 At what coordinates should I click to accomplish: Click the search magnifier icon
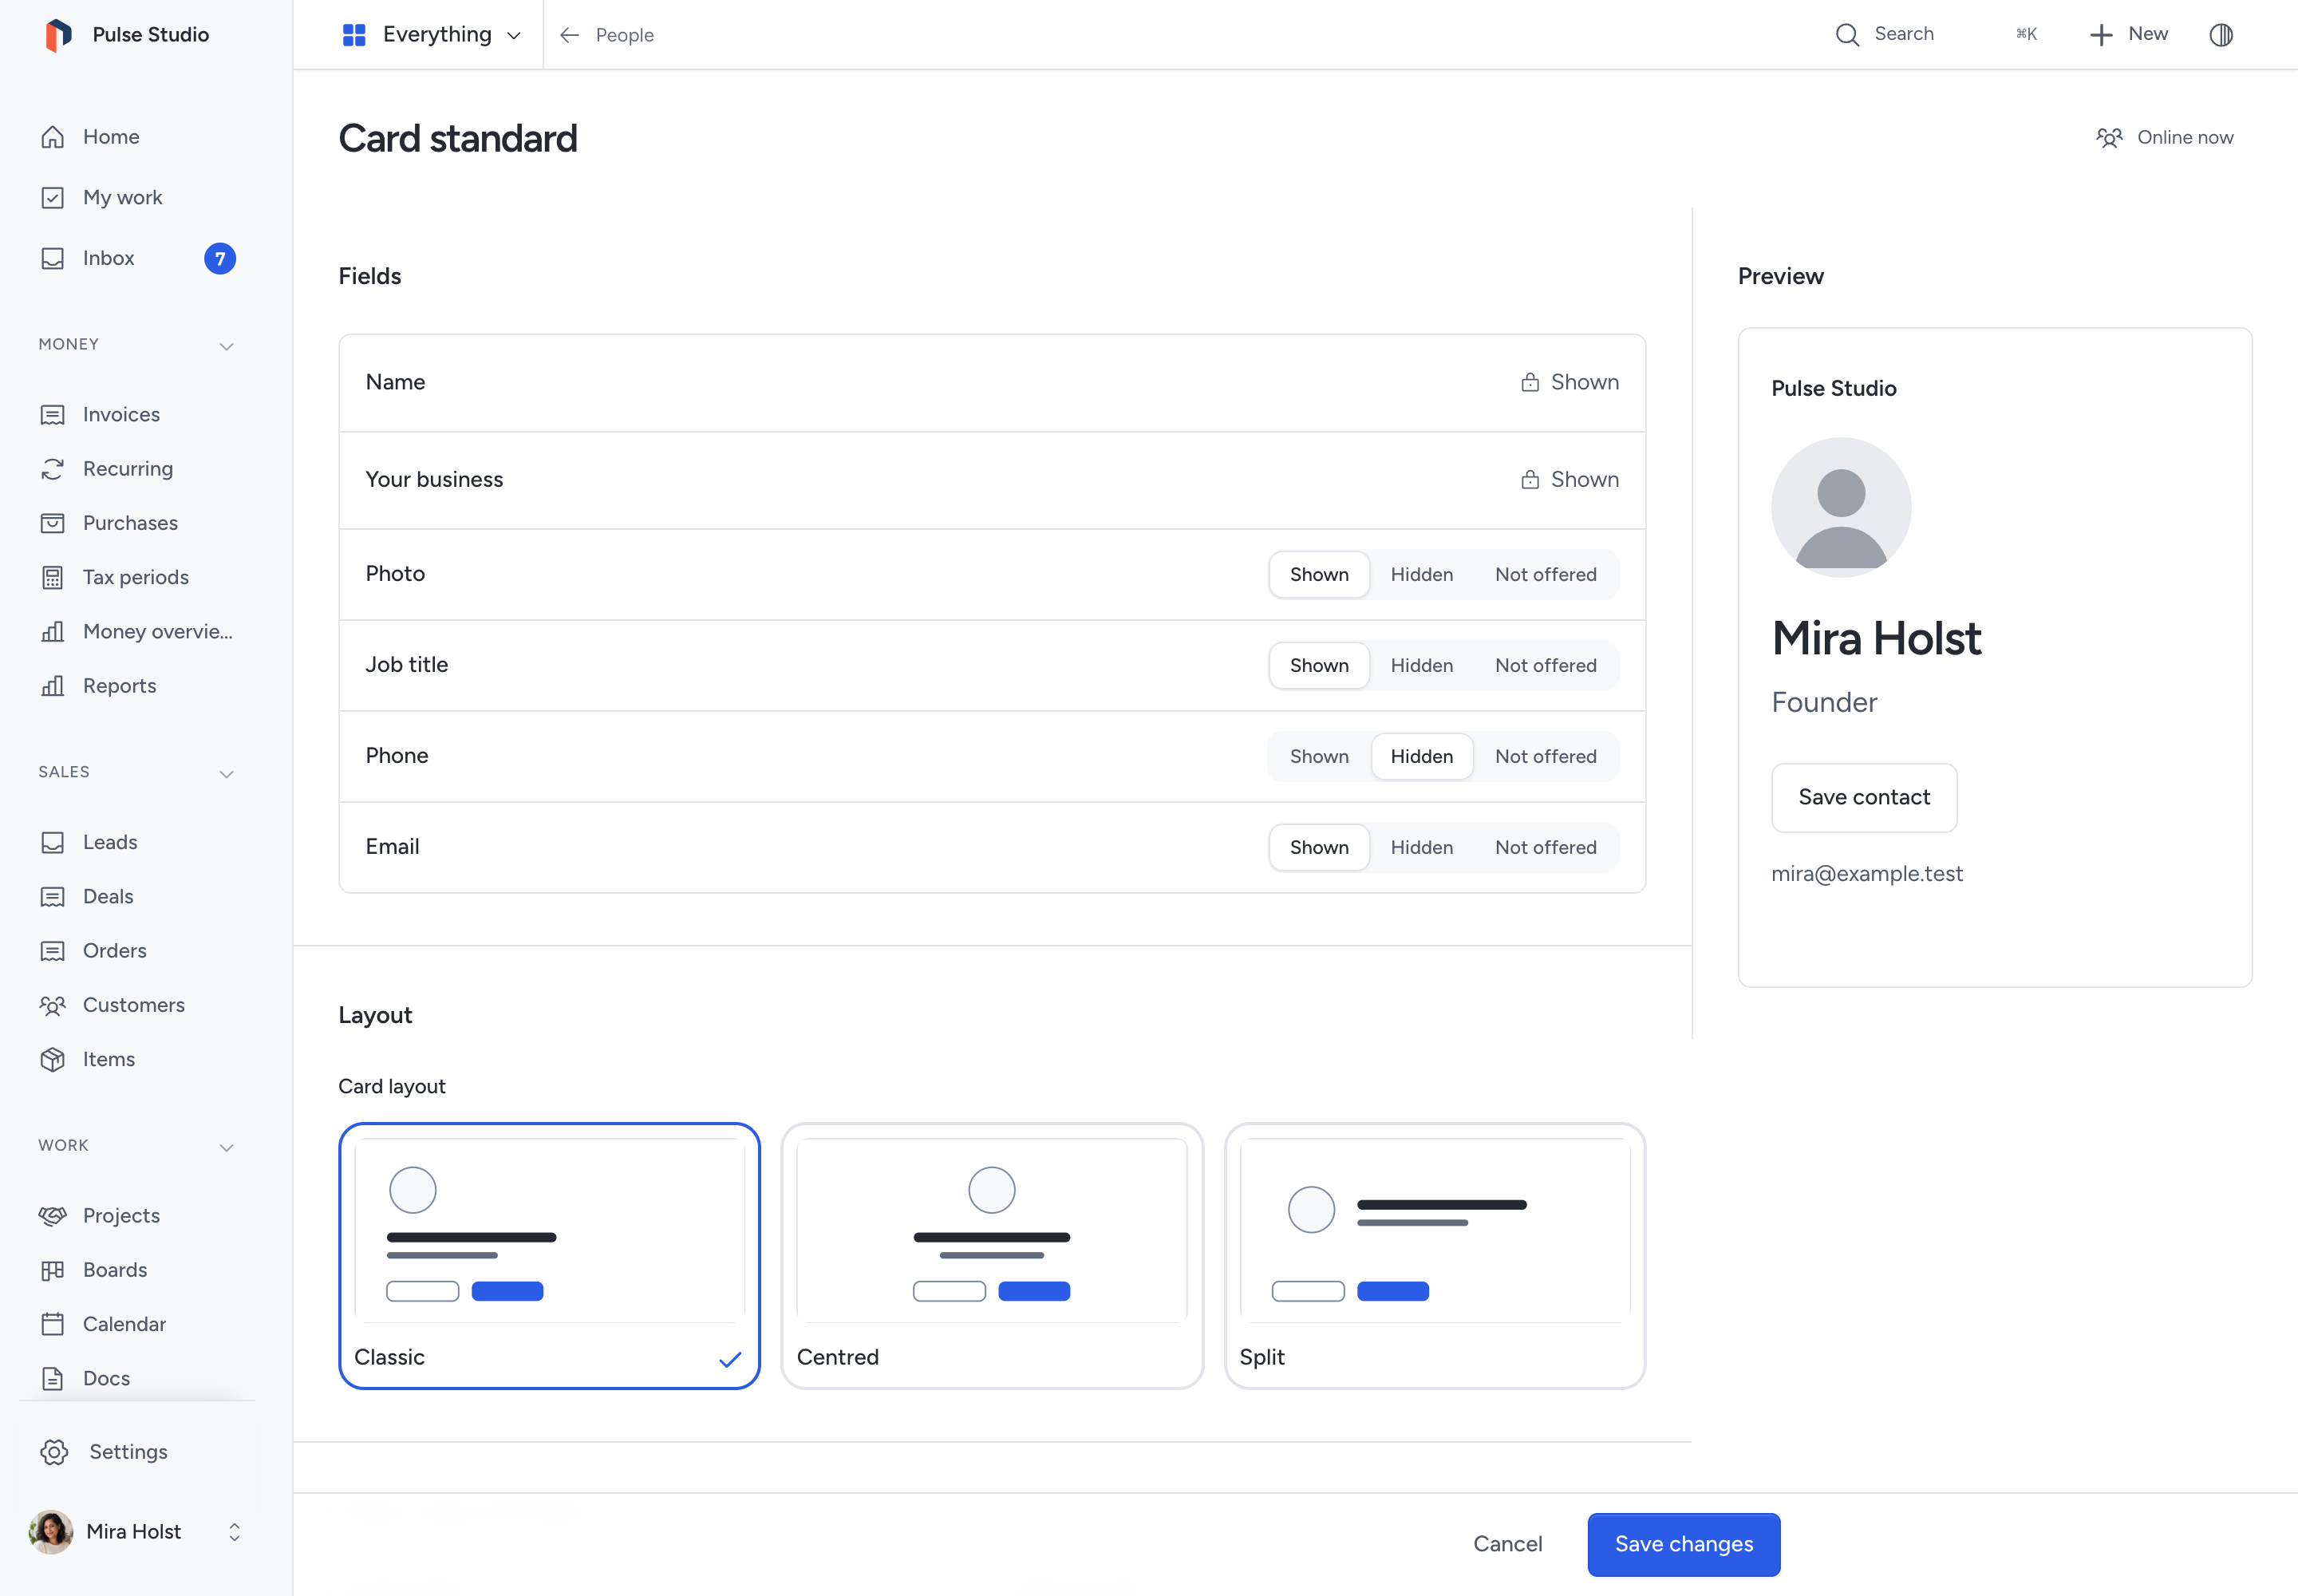coord(1847,35)
